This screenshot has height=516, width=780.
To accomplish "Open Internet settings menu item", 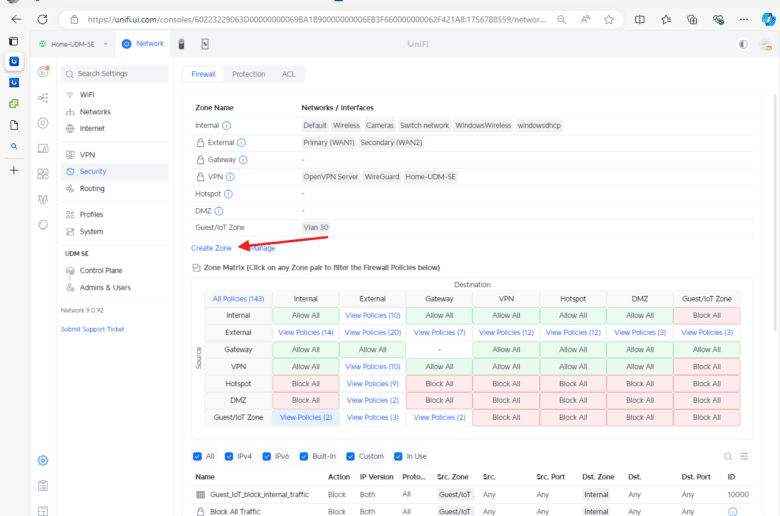I will tap(115, 128).
